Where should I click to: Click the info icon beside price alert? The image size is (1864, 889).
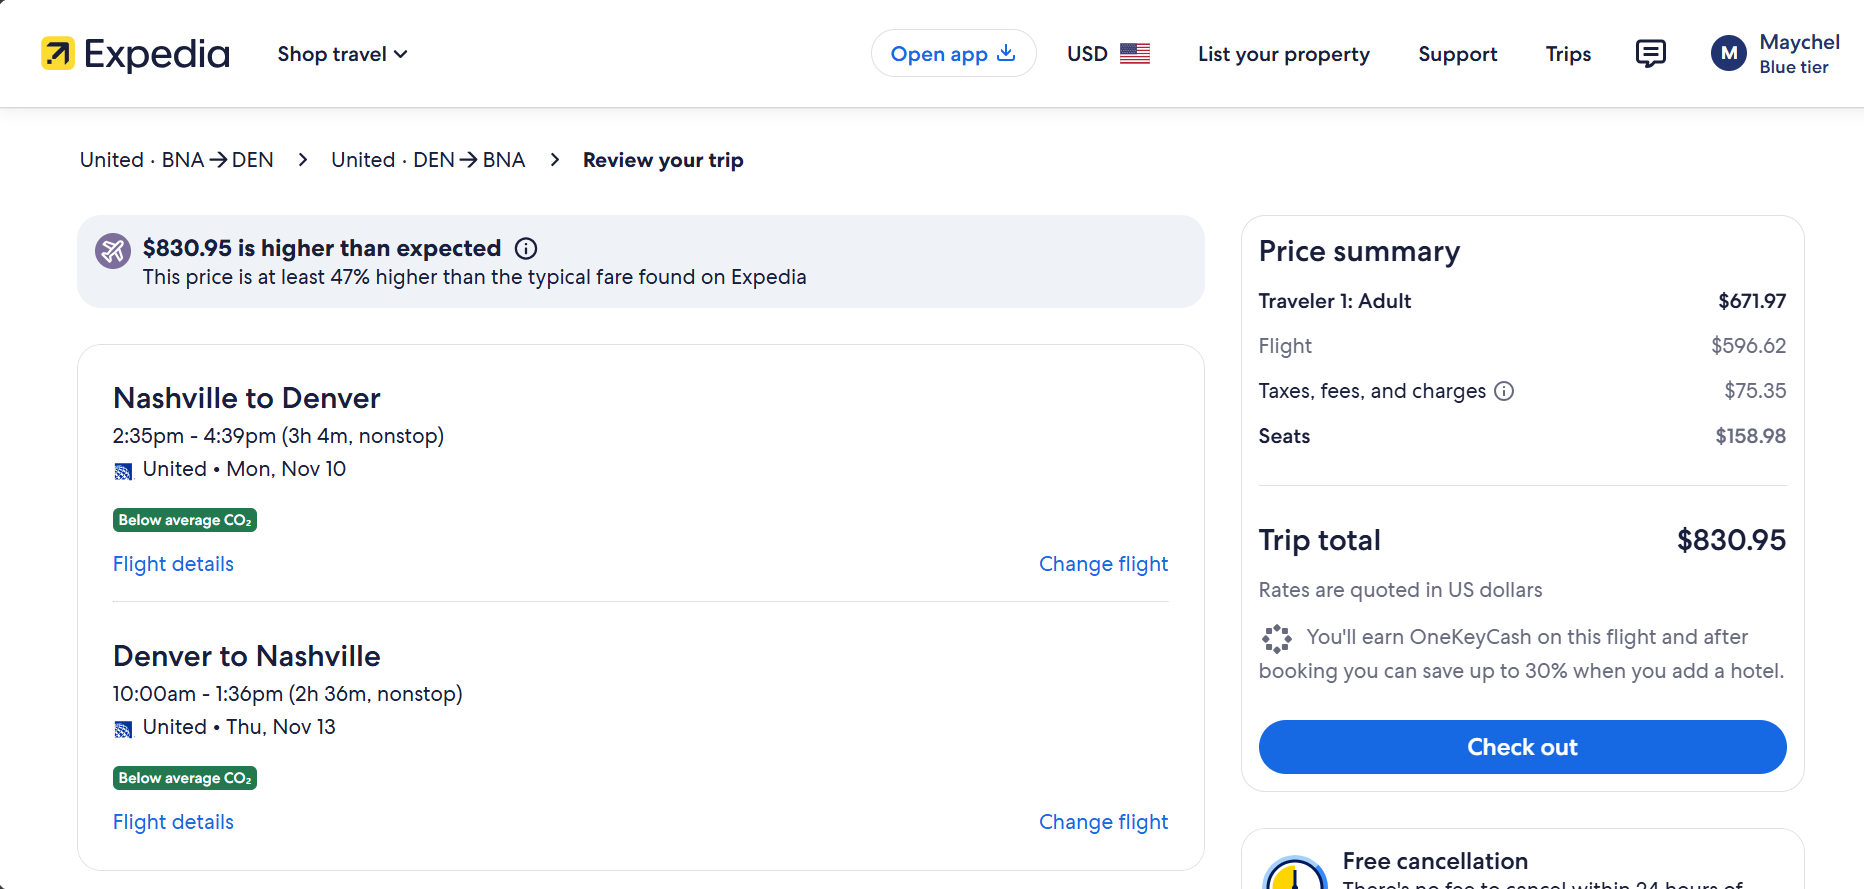(526, 249)
